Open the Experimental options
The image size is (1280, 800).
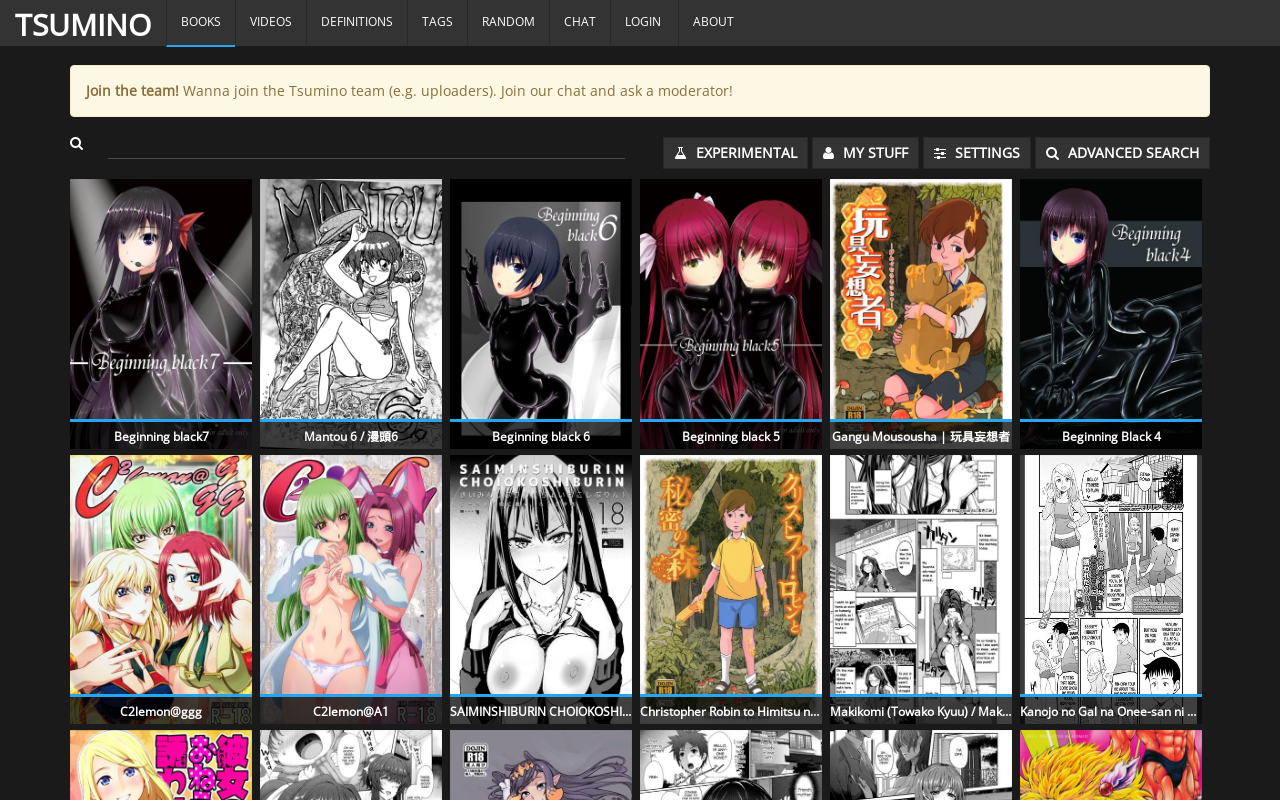735,153
